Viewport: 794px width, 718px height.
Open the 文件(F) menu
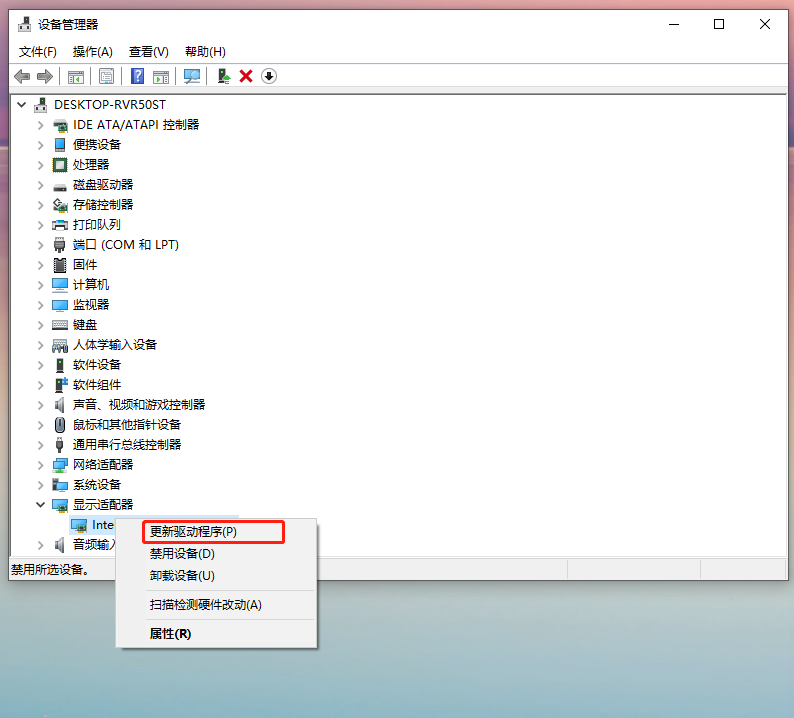coord(37,52)
